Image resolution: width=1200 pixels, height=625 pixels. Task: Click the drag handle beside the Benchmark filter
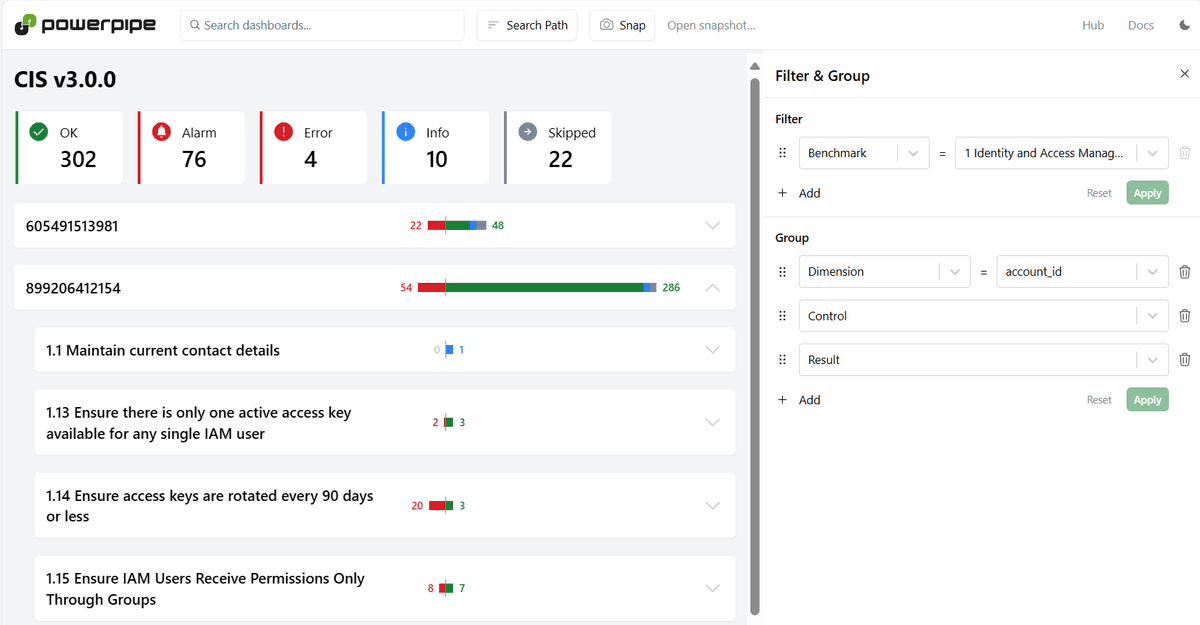(x=782, y=152)
